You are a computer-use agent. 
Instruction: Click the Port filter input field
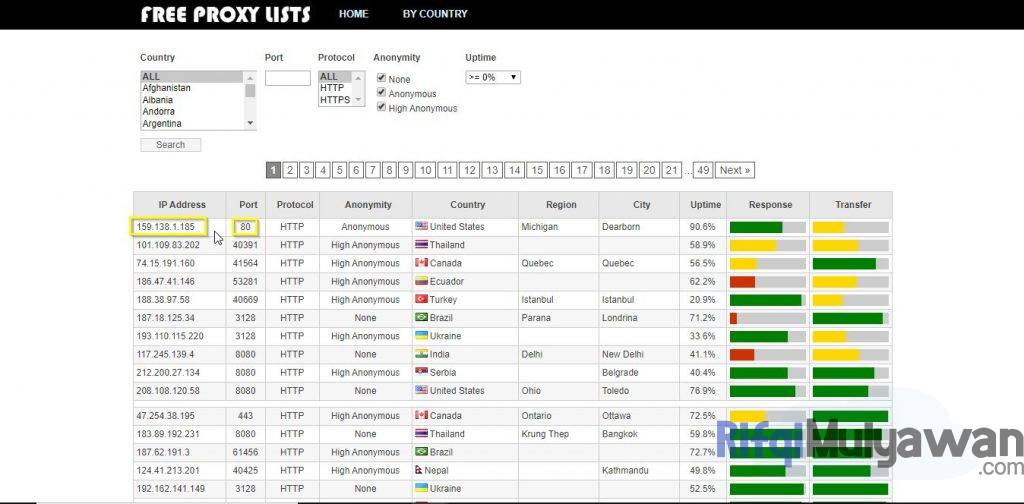click(x=287, y=78)
